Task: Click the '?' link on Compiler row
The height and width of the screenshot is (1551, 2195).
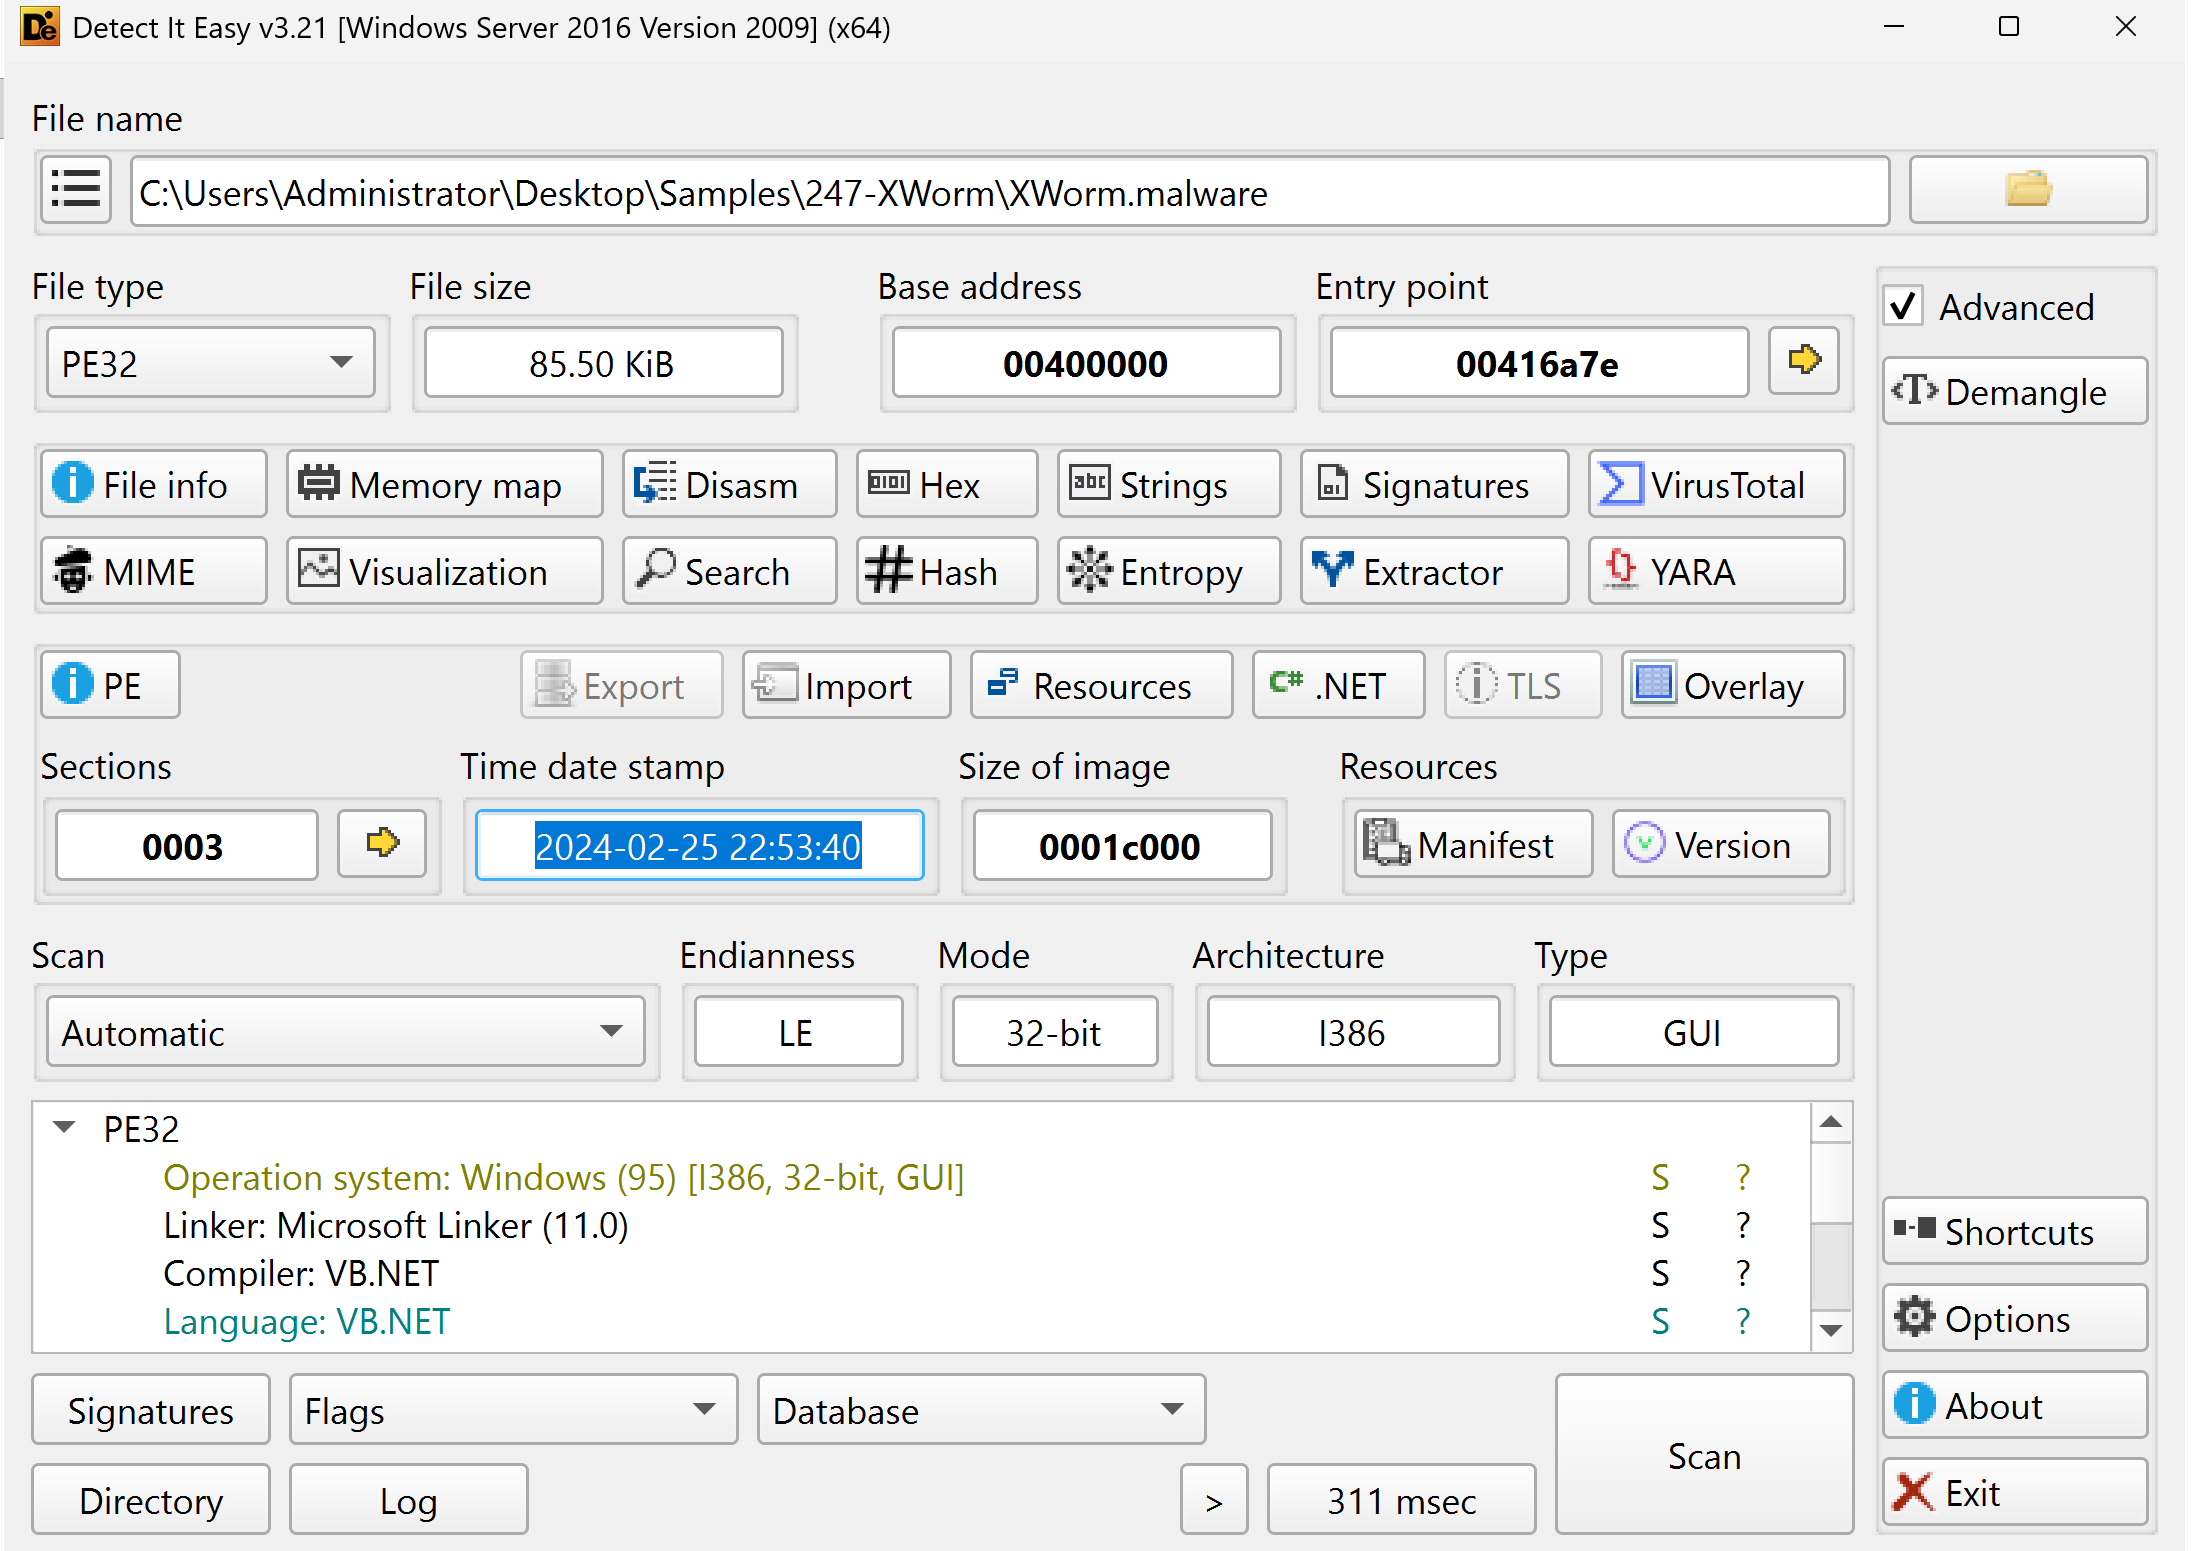Action: coord(1743,1273)
